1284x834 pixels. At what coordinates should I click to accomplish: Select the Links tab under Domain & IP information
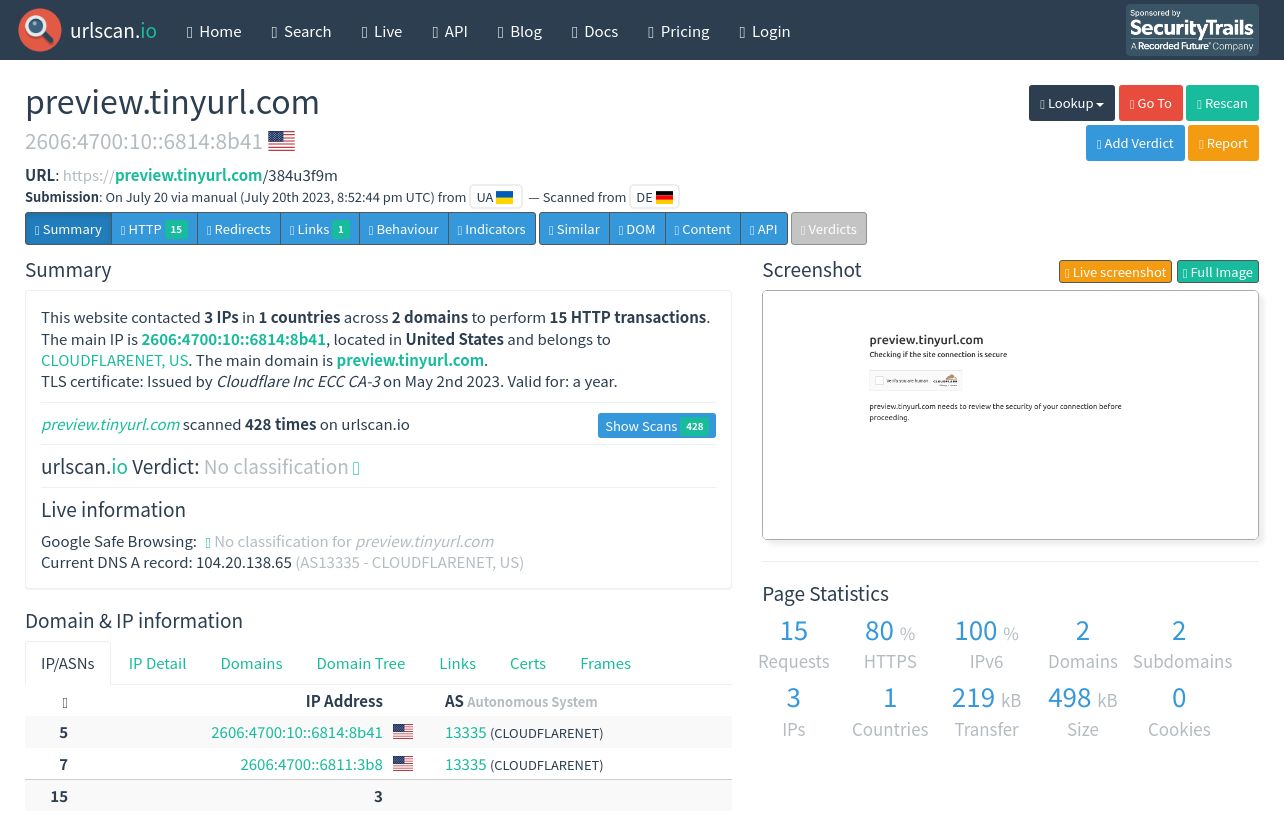457,663
